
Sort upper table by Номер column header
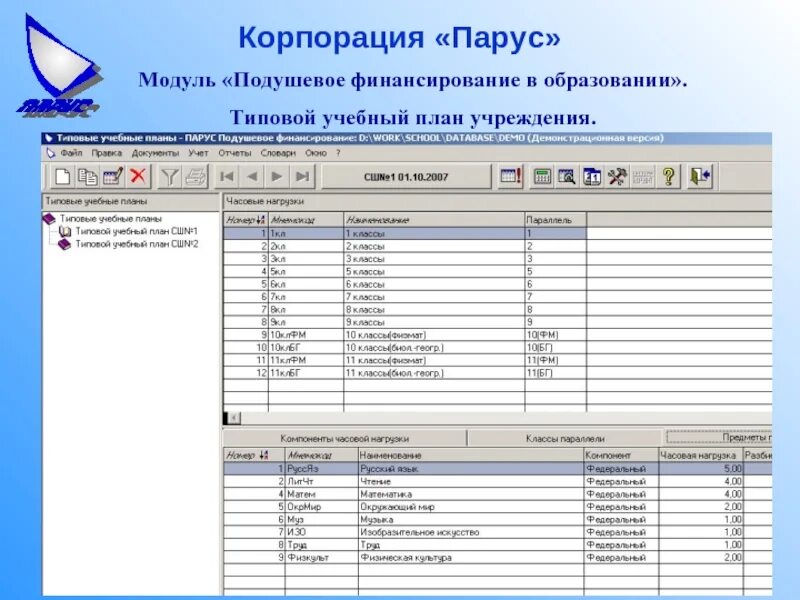[245, 220]
